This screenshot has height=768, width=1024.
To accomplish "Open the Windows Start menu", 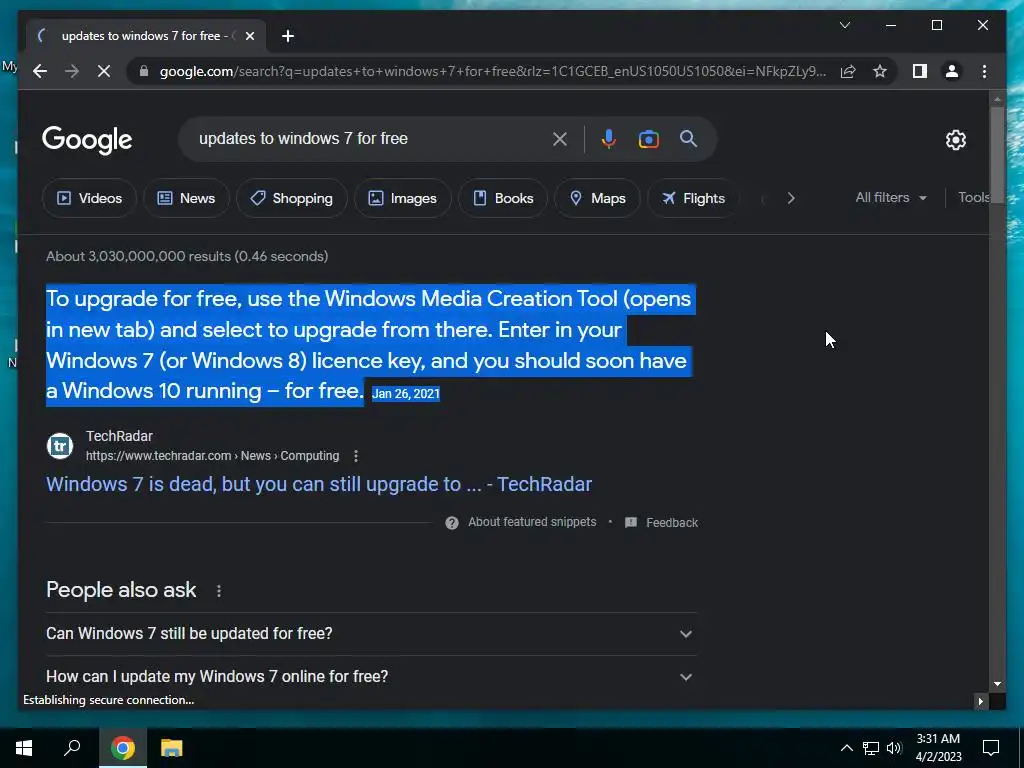I will click(x=24, y=748).
